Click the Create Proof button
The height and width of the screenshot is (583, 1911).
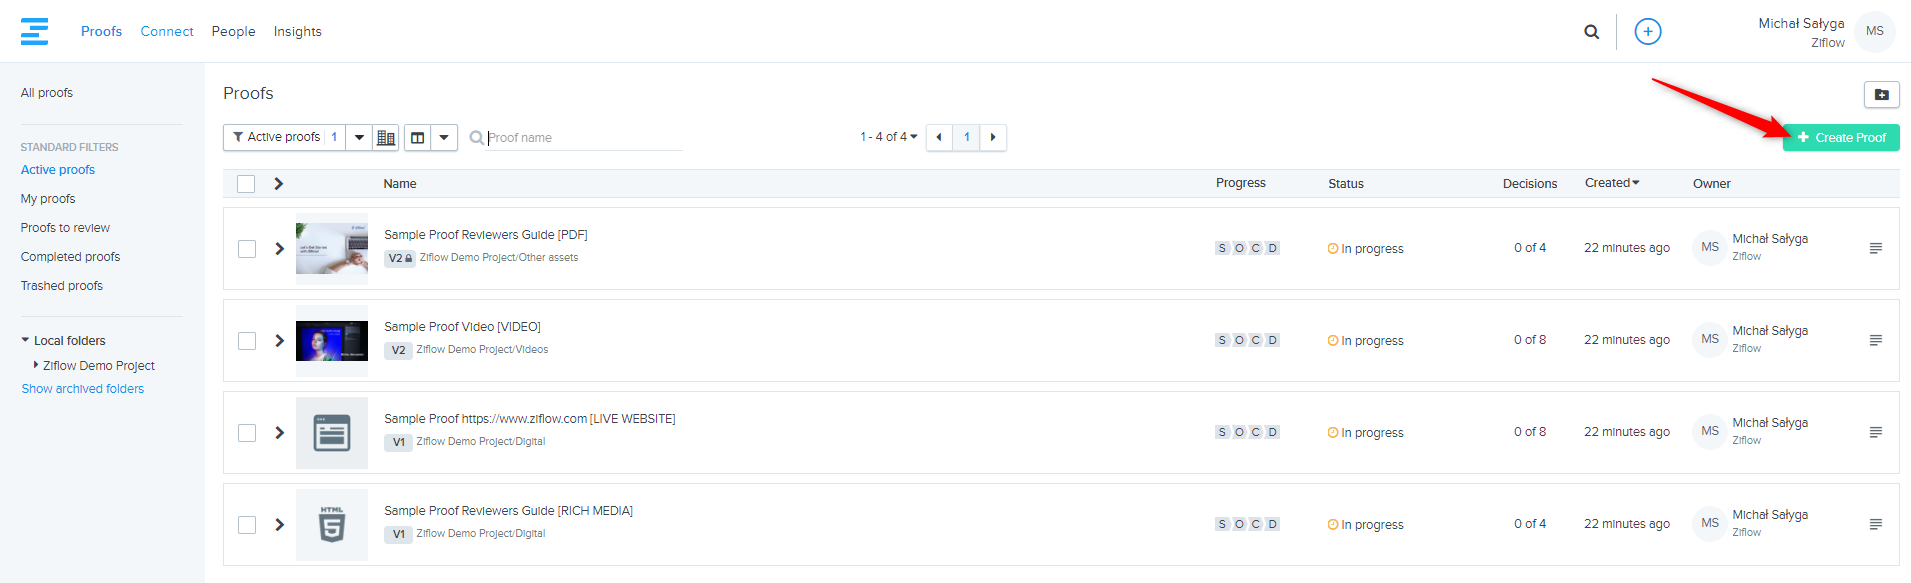point(1840,138)
